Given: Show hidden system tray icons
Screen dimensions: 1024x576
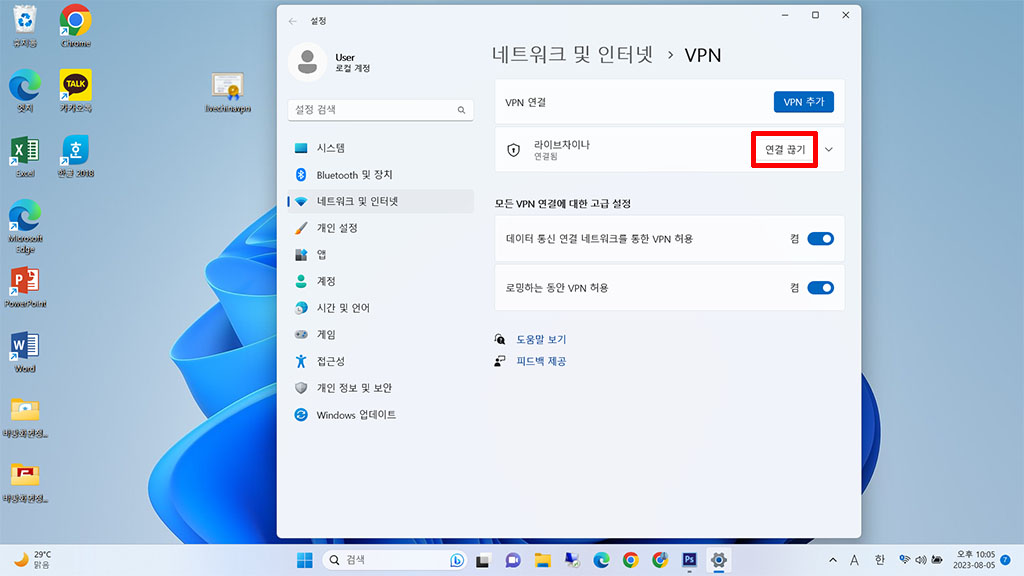Looking at the screenshot, I should coord(833,560).
